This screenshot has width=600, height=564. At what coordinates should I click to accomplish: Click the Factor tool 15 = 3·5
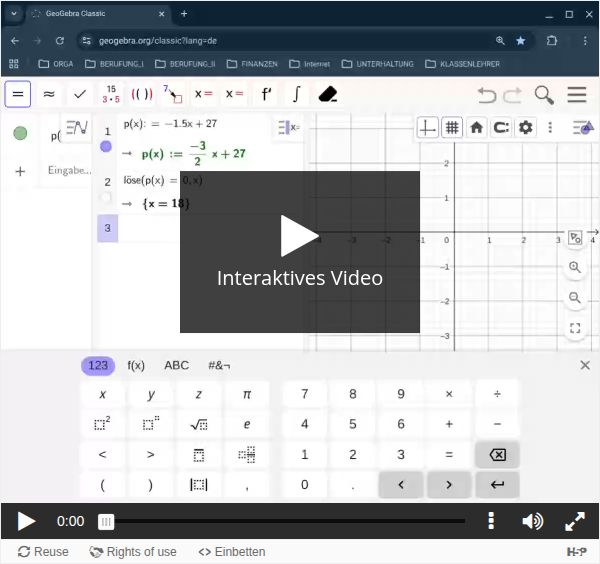coord(110,94)
